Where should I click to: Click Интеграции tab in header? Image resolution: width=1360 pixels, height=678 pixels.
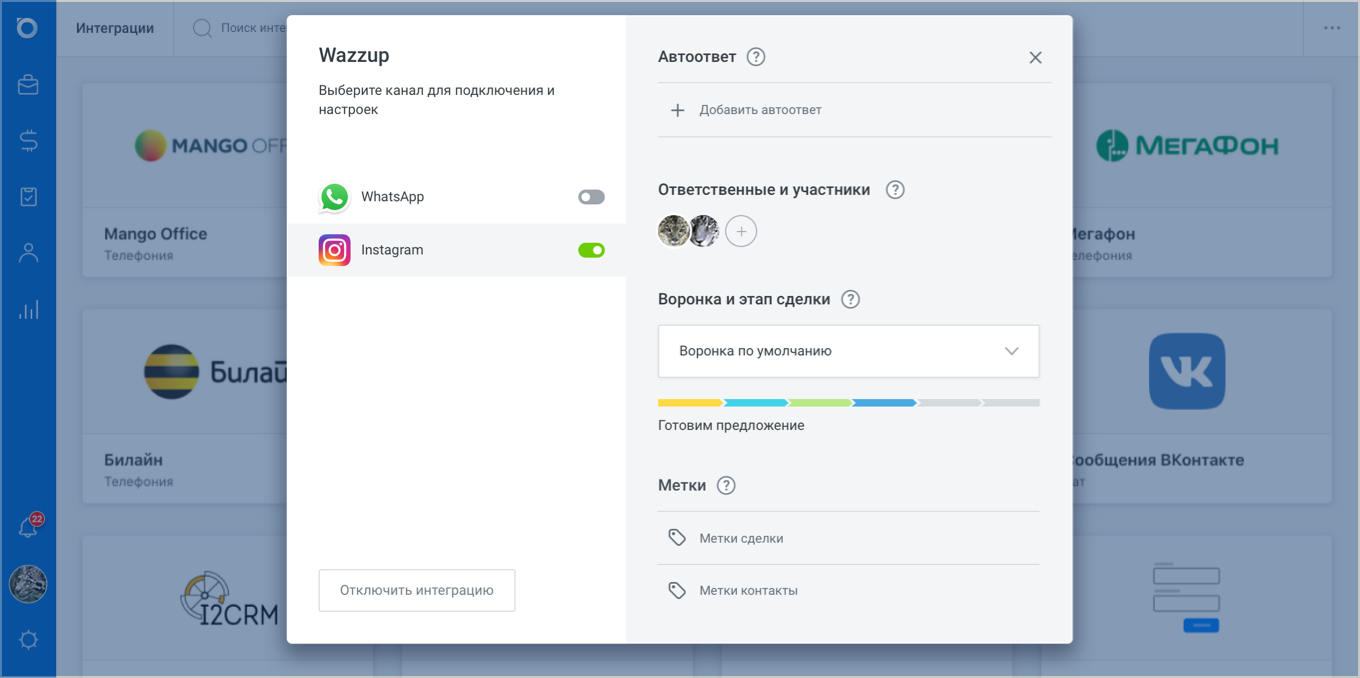pos(115,28)
